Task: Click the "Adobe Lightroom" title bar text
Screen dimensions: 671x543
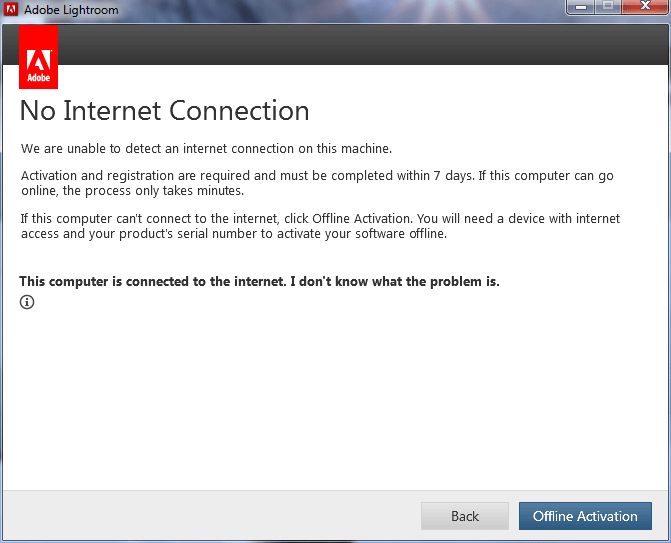Action: pos(71,9)
